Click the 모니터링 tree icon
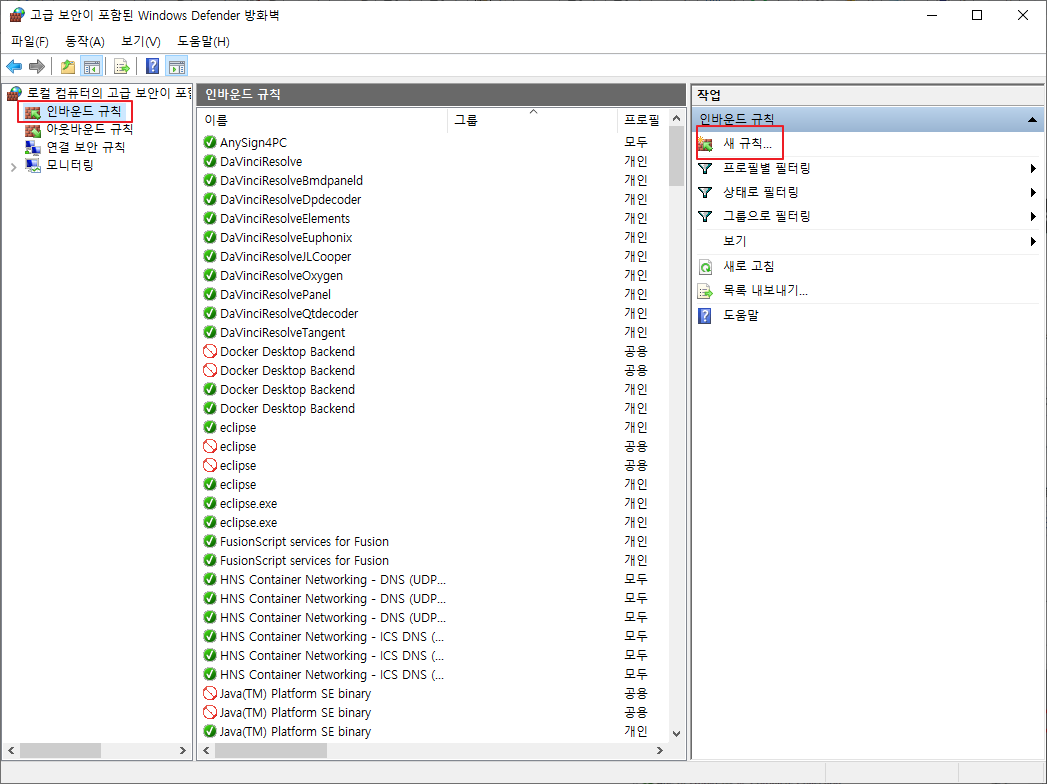Screen dimensions: 1047x784 click(33, 165)
